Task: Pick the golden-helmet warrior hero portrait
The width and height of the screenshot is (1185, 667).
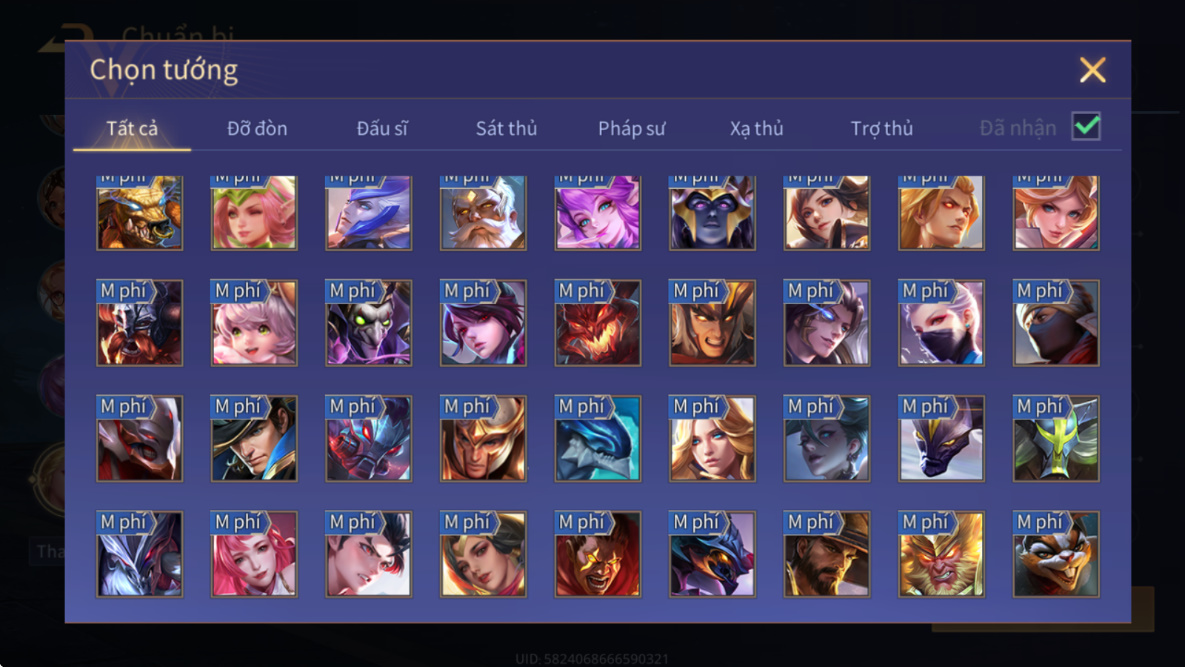Action: (x=483, y=438)
